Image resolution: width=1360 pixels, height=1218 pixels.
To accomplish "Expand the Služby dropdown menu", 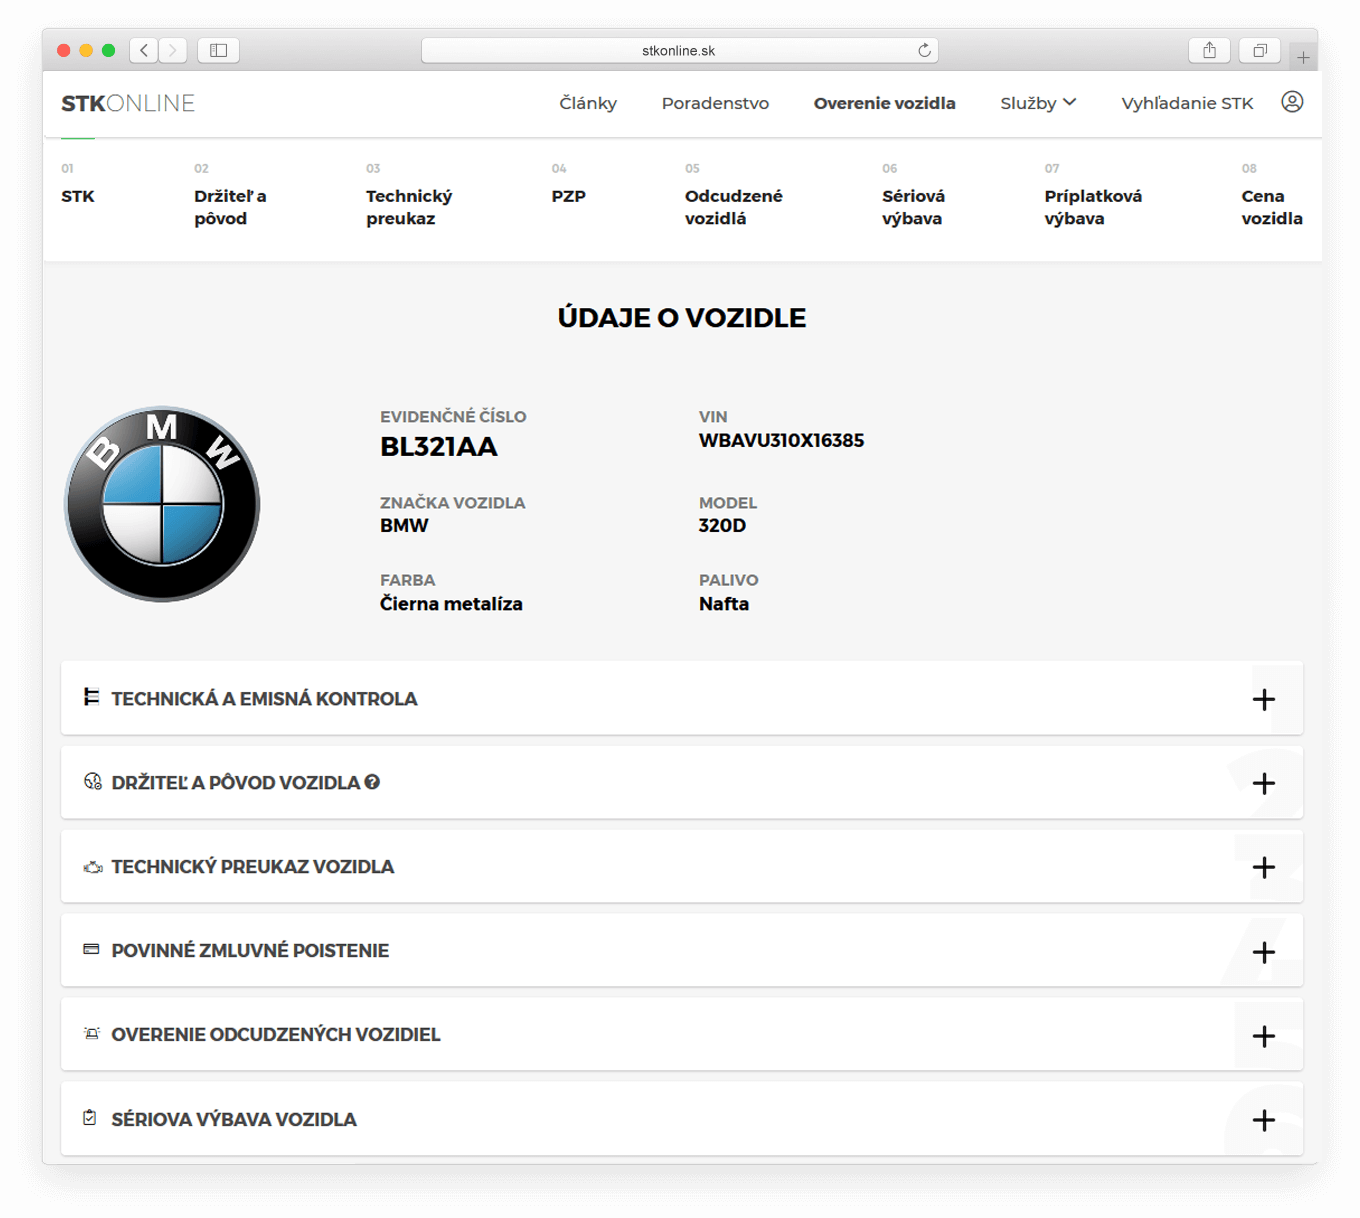I will coord(1038,103).
